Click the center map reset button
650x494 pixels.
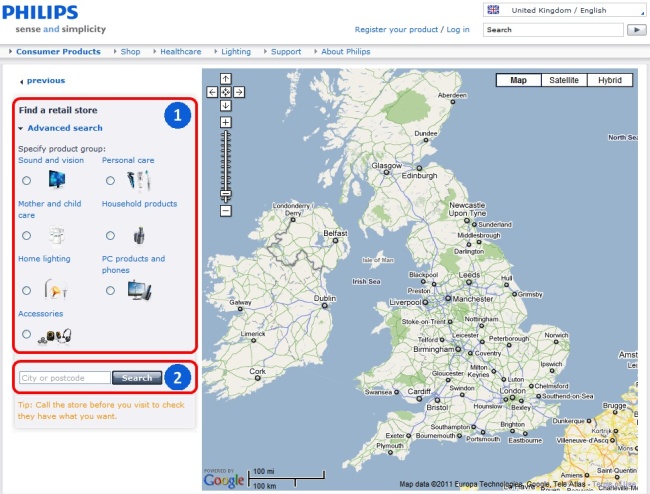coord(226,92)
